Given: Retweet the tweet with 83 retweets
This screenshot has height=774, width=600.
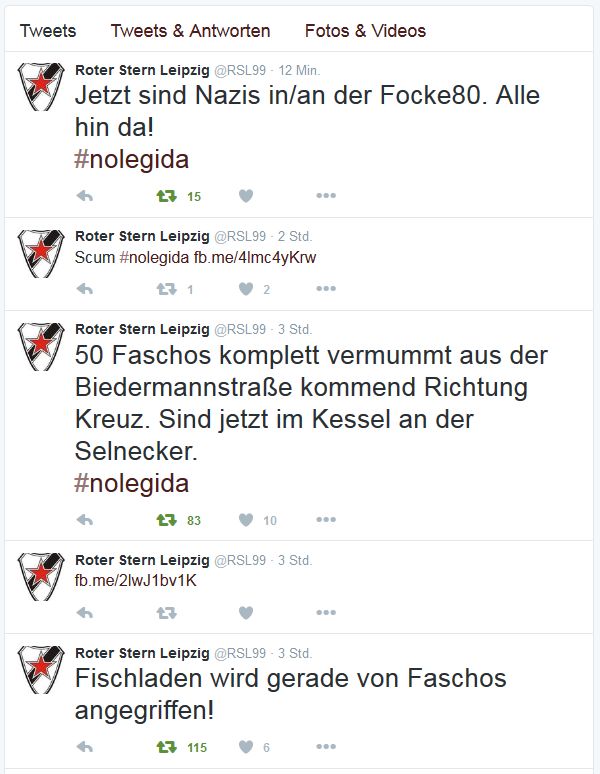Looking at the screenshot, I should 166,520.
